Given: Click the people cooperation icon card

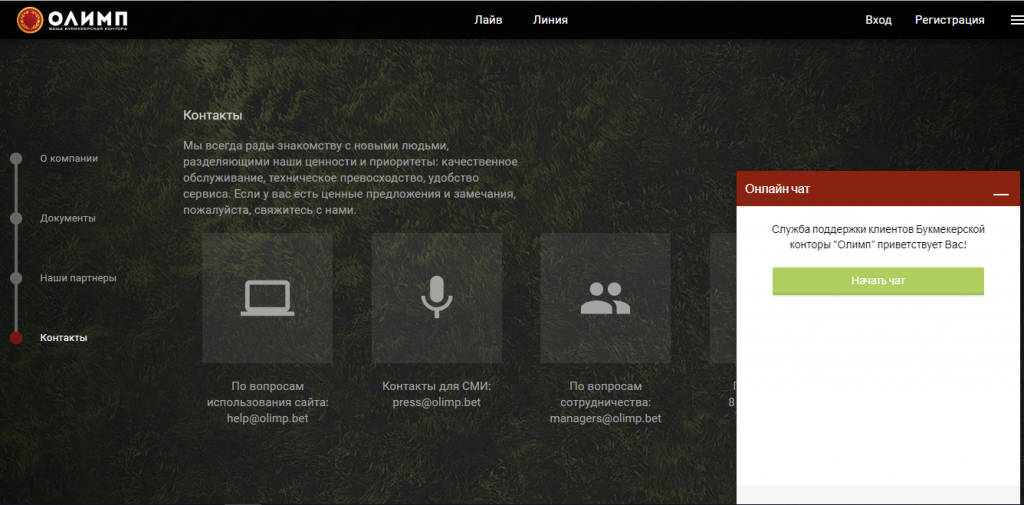Looking at the screenshot, I should tap(605, 298).
